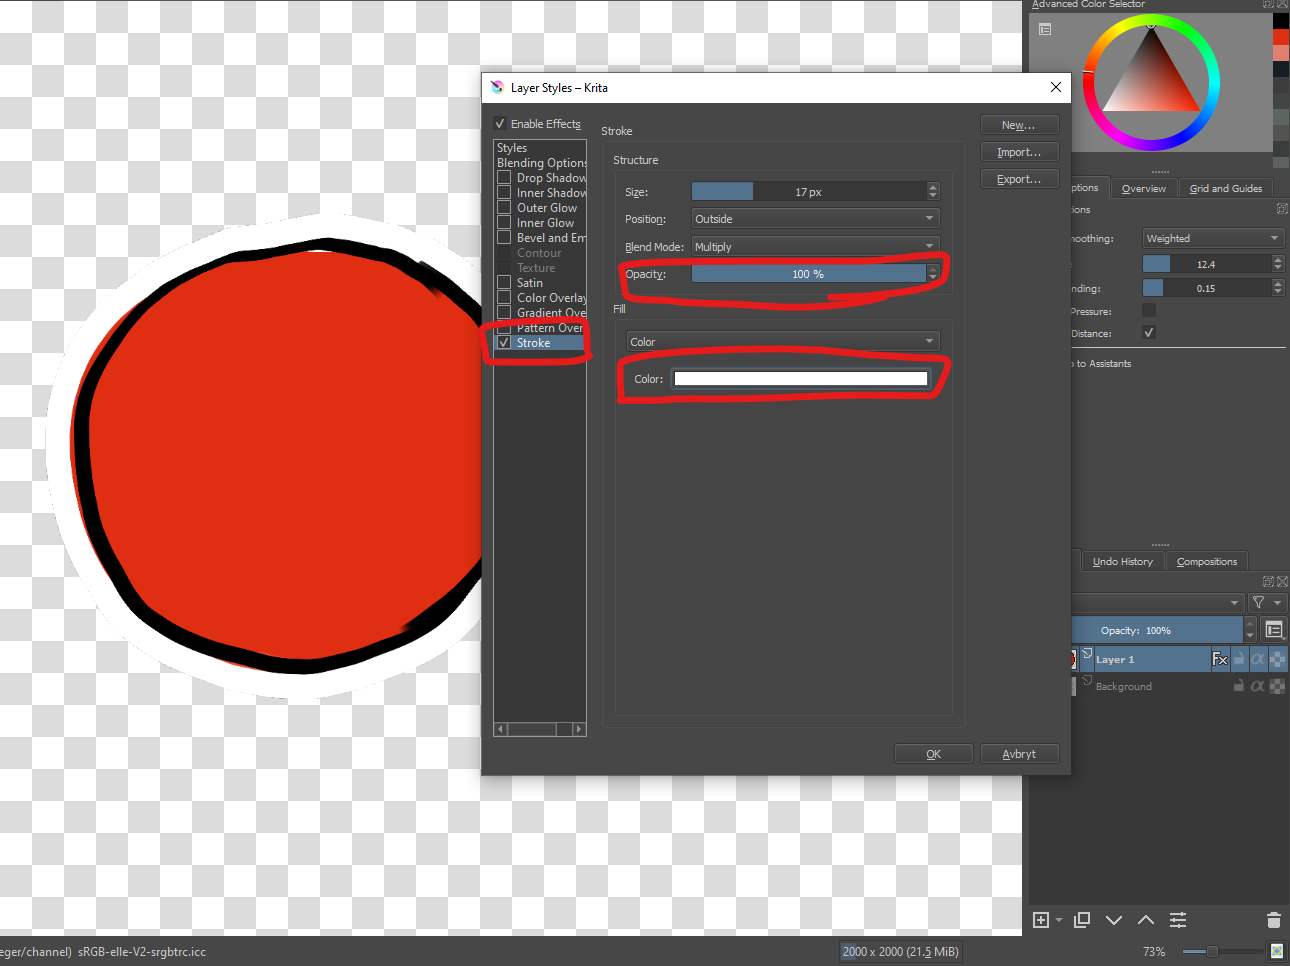
Task: Confirm the dialog with OK
Action: pyautogui.click(x=933, y=754)
